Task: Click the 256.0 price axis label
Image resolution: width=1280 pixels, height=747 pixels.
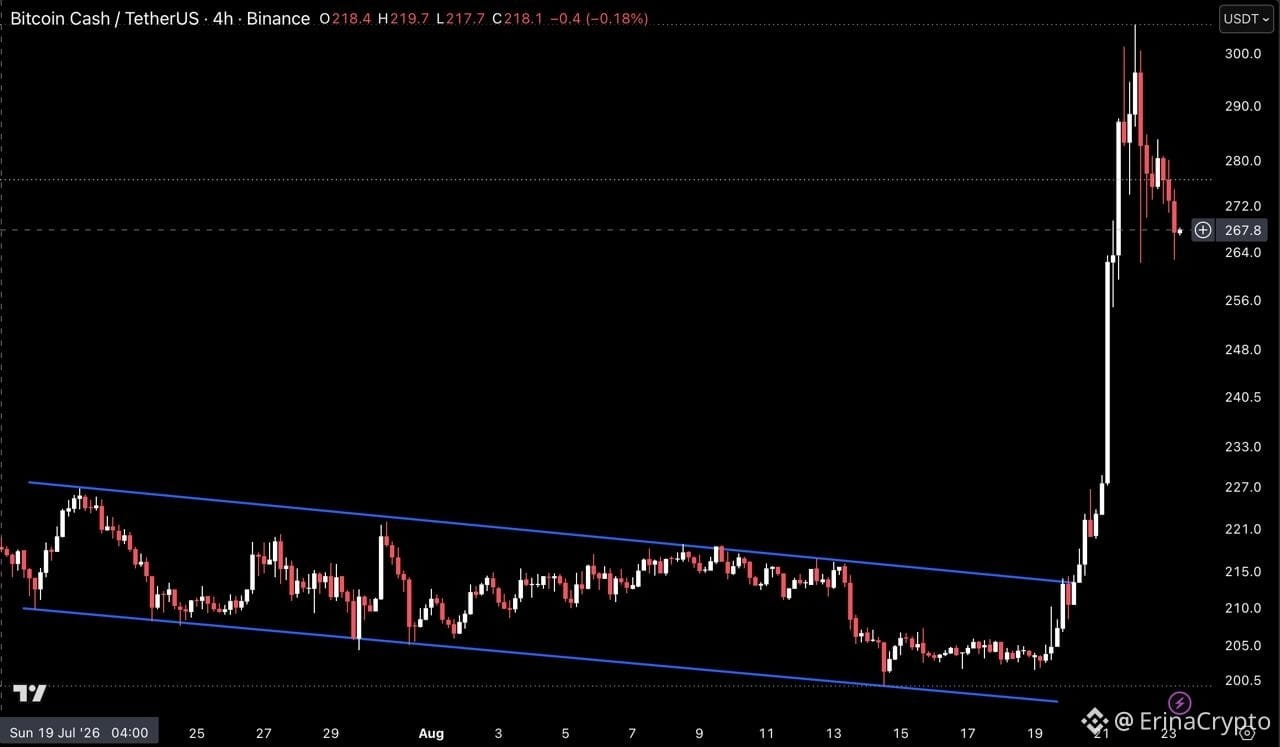Action: coord(1243,301)
